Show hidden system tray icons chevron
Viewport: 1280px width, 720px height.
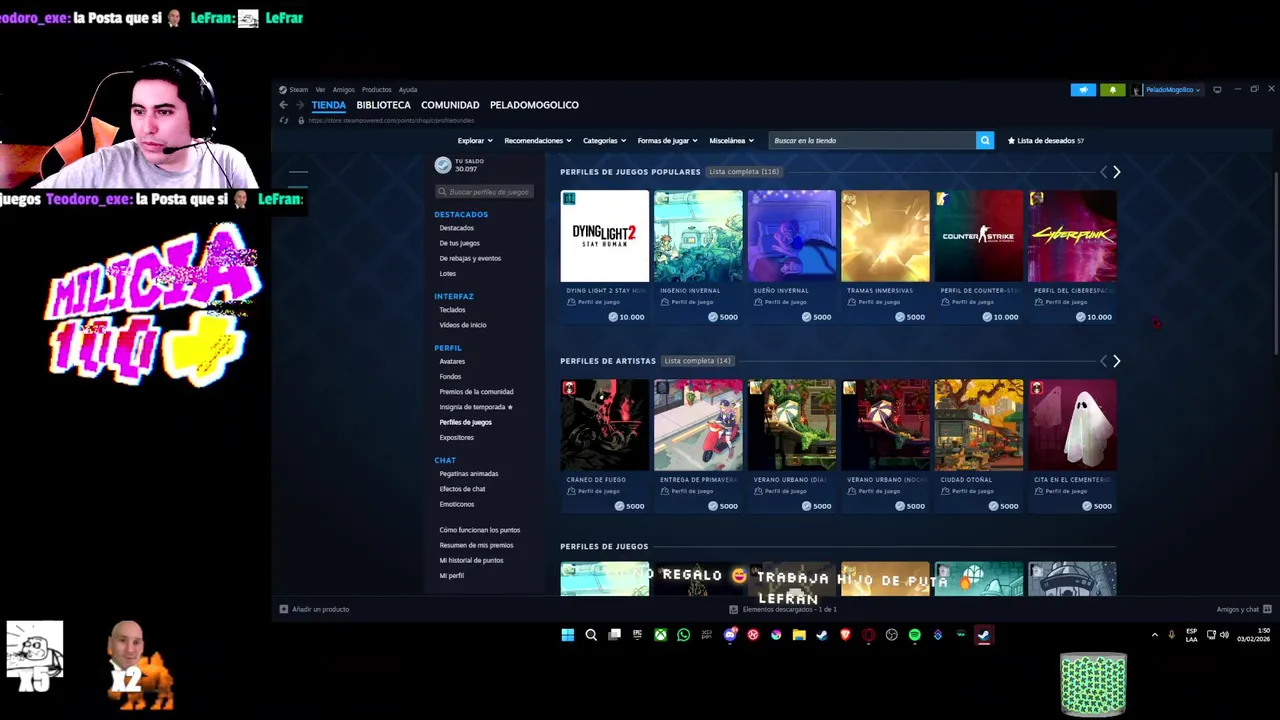tap(1155, 635)
